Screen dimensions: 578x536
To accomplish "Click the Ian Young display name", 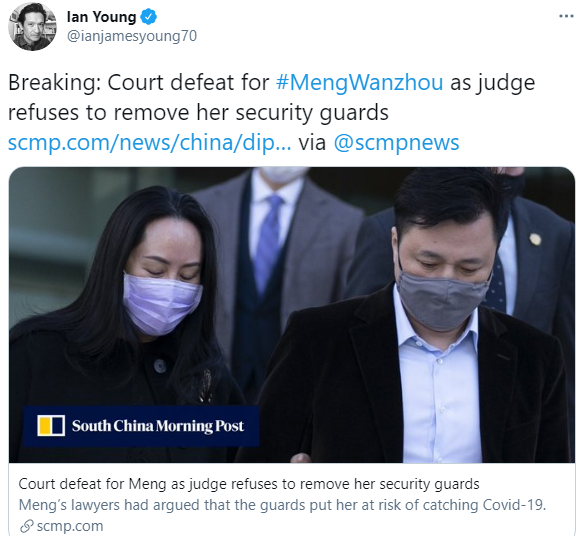I will (x=101, y=17).
